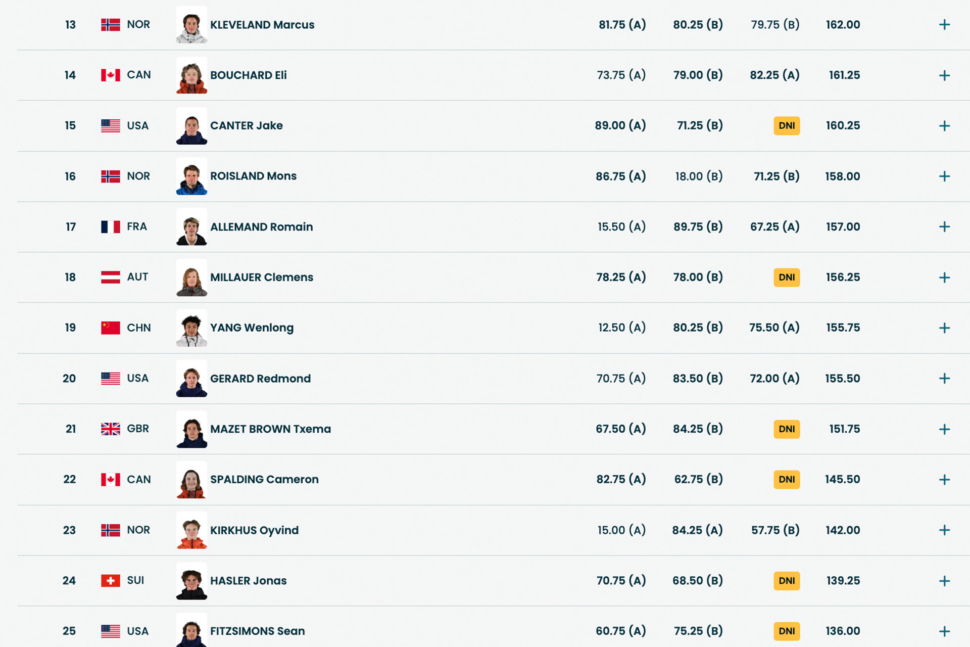Click the Great Britain flag icon
970x647 pixels.
[x=110, y=429]
